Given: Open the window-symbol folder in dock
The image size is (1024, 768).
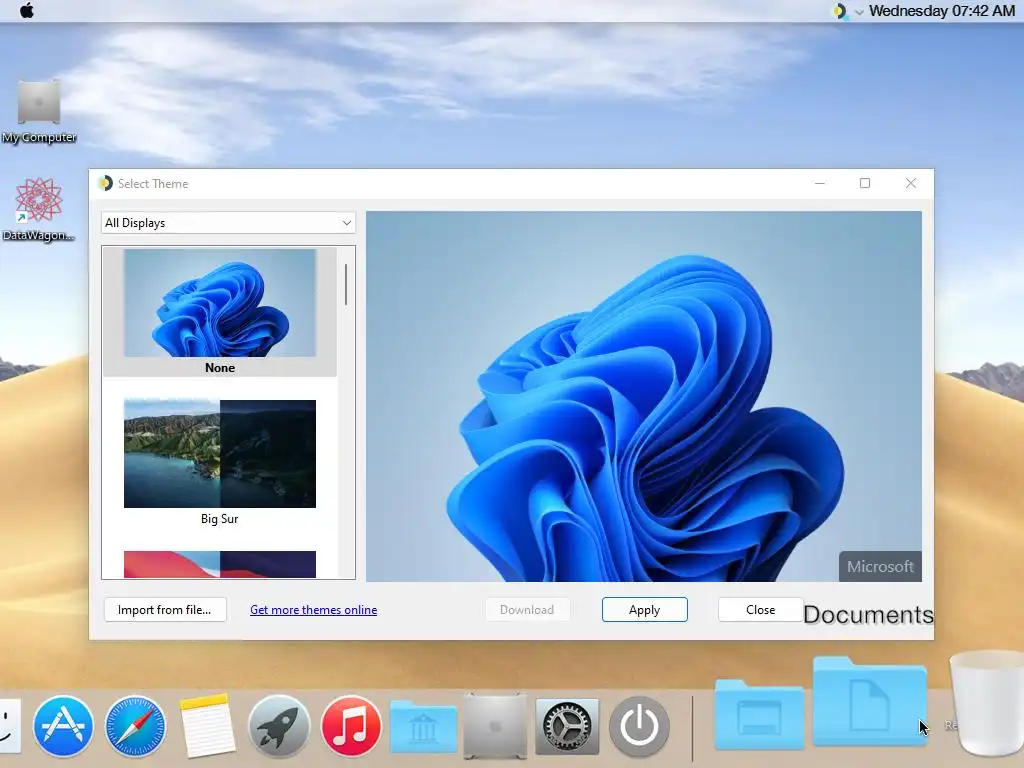Looking at the screenshot, I should [759, 713].
